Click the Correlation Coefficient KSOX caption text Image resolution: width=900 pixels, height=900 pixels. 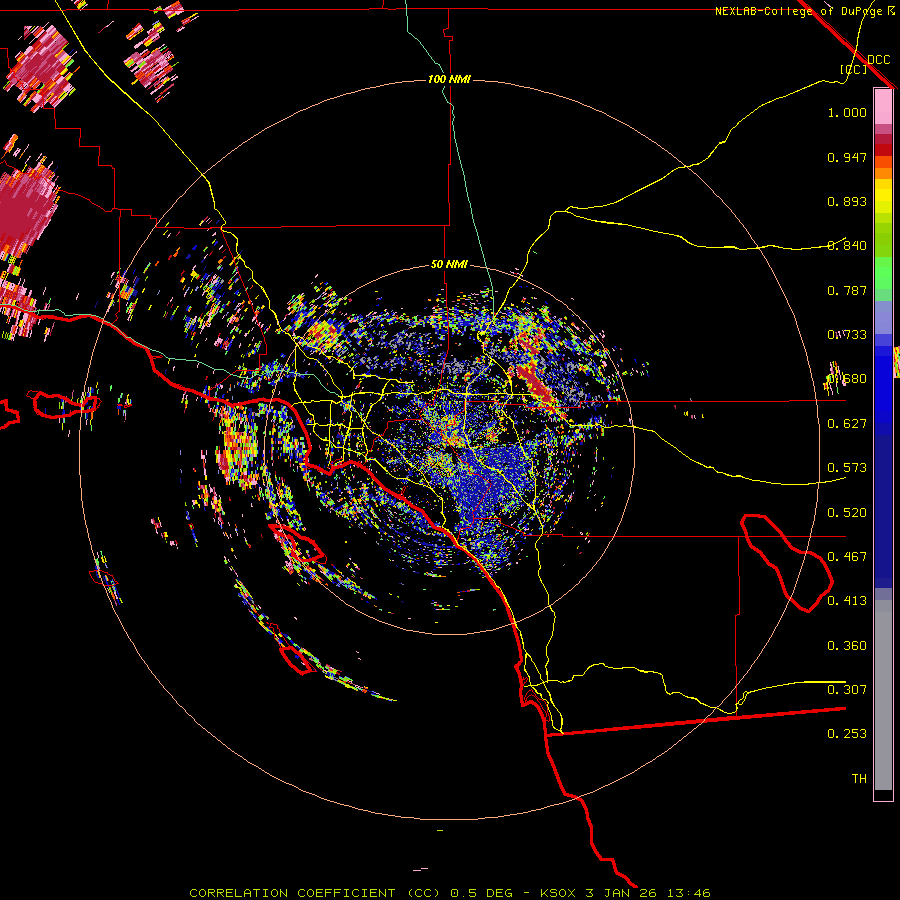450,893
